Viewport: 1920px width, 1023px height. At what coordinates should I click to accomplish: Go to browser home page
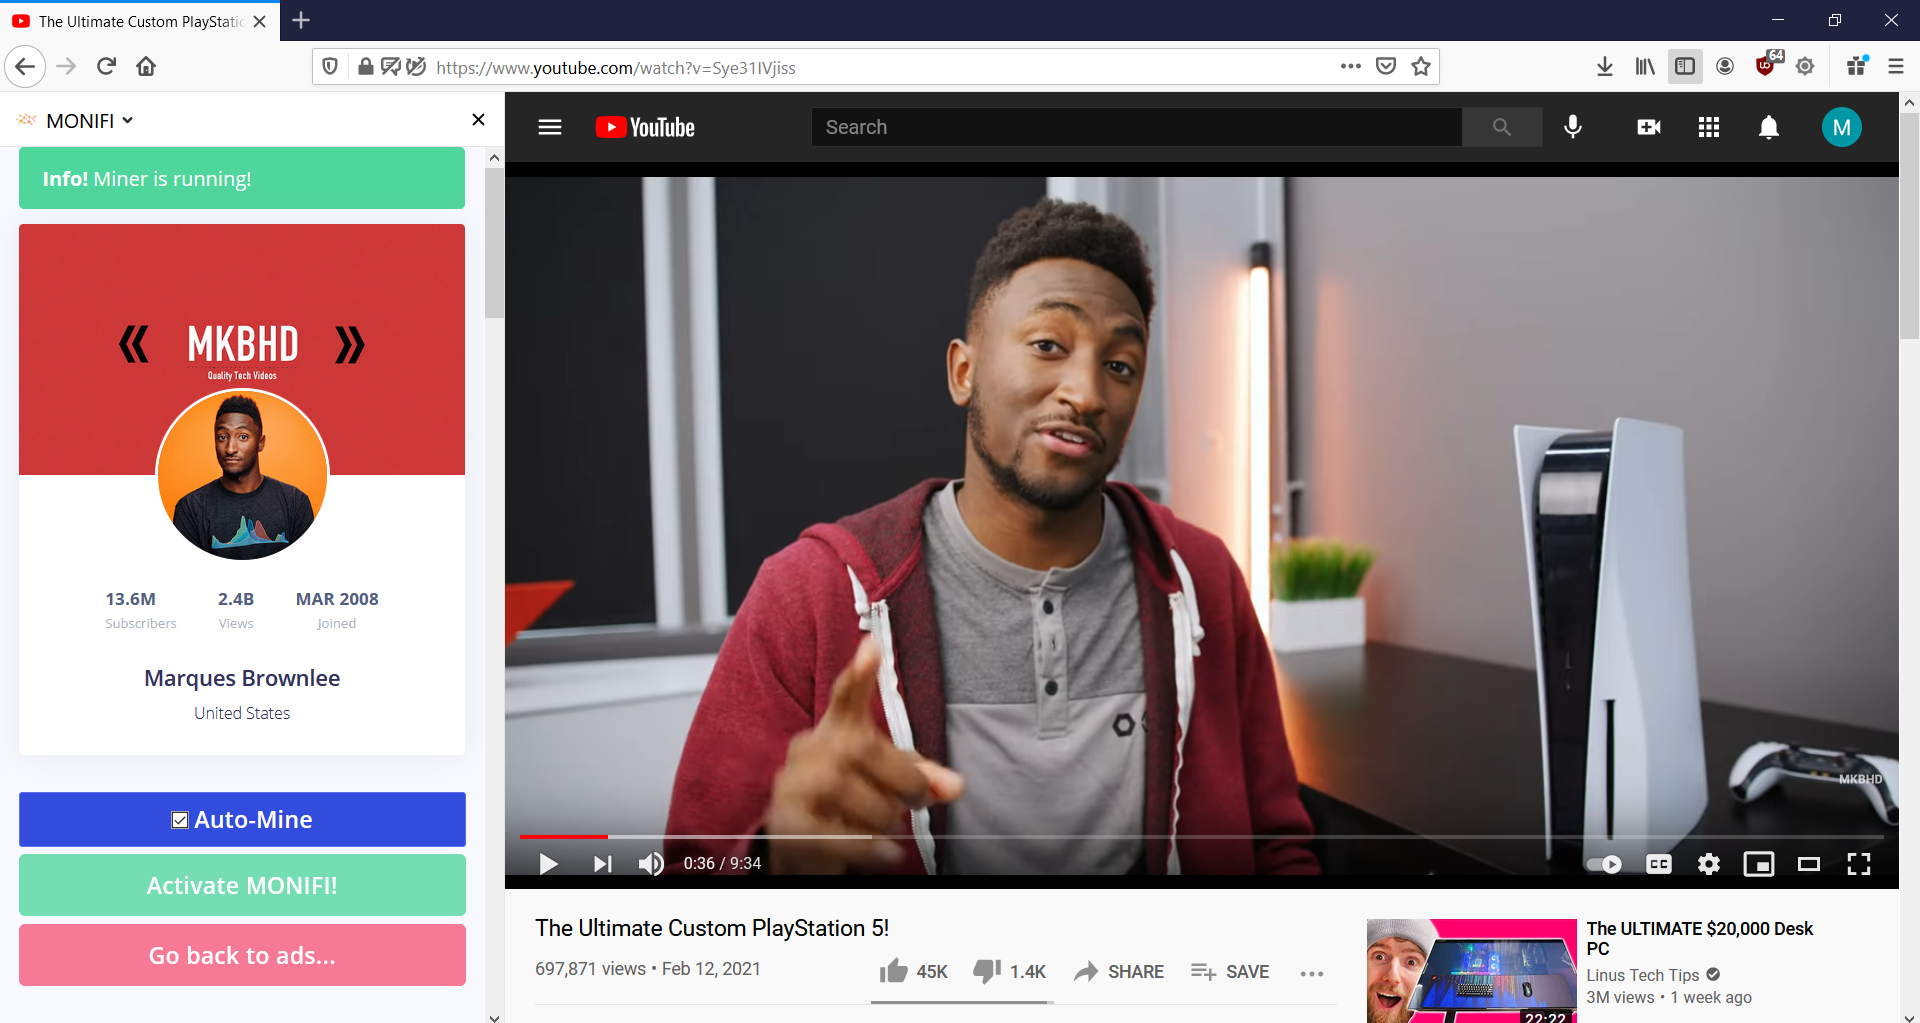tap(146, 67)
